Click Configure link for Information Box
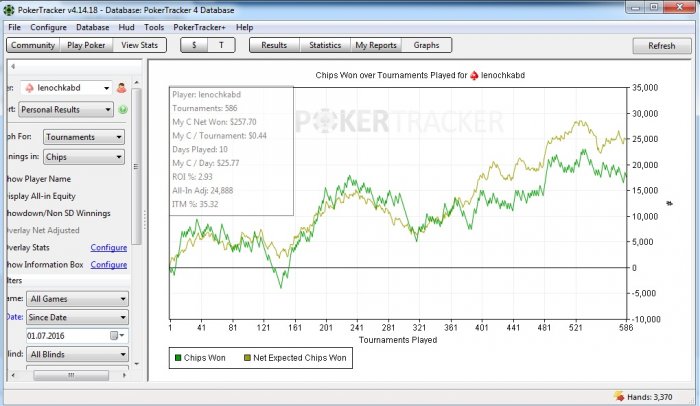Screen dimensions: 700x406 [108, 264]
